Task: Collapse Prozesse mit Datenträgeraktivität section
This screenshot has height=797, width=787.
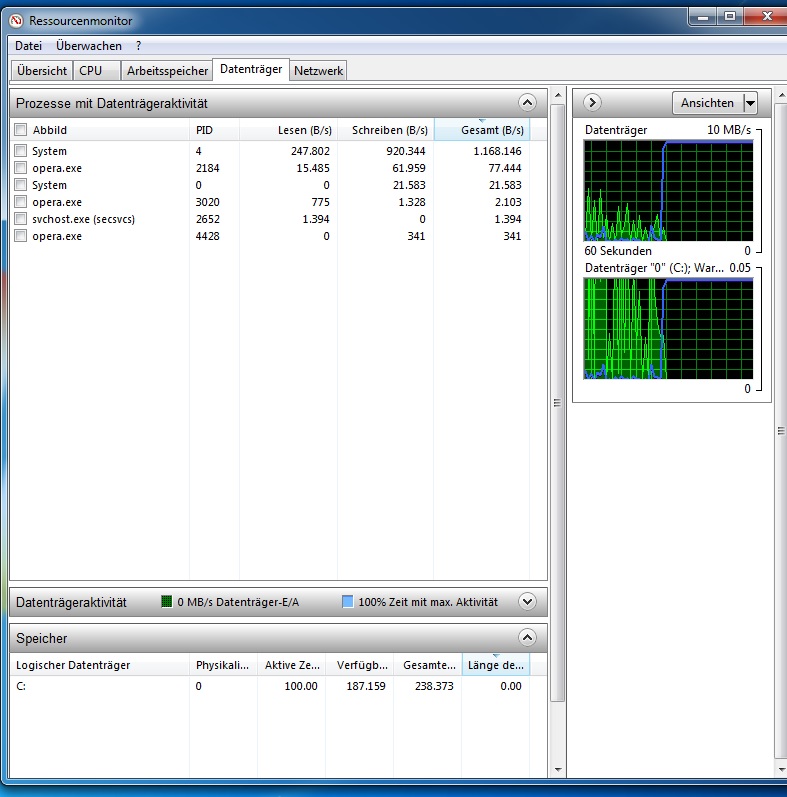Action: [527, 103]
